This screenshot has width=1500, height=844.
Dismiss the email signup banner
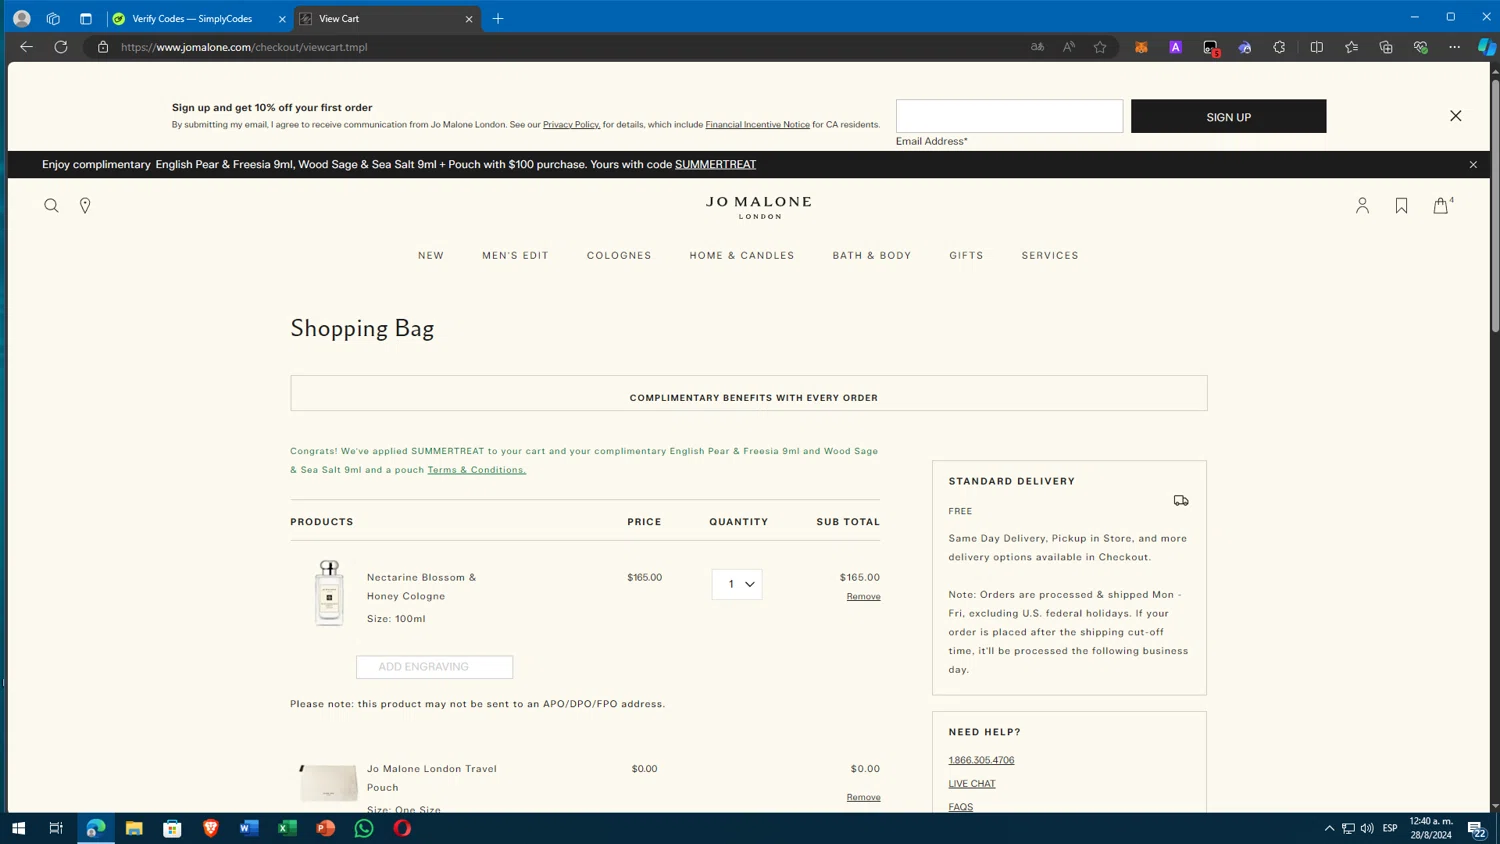[x=1456, y=116]
